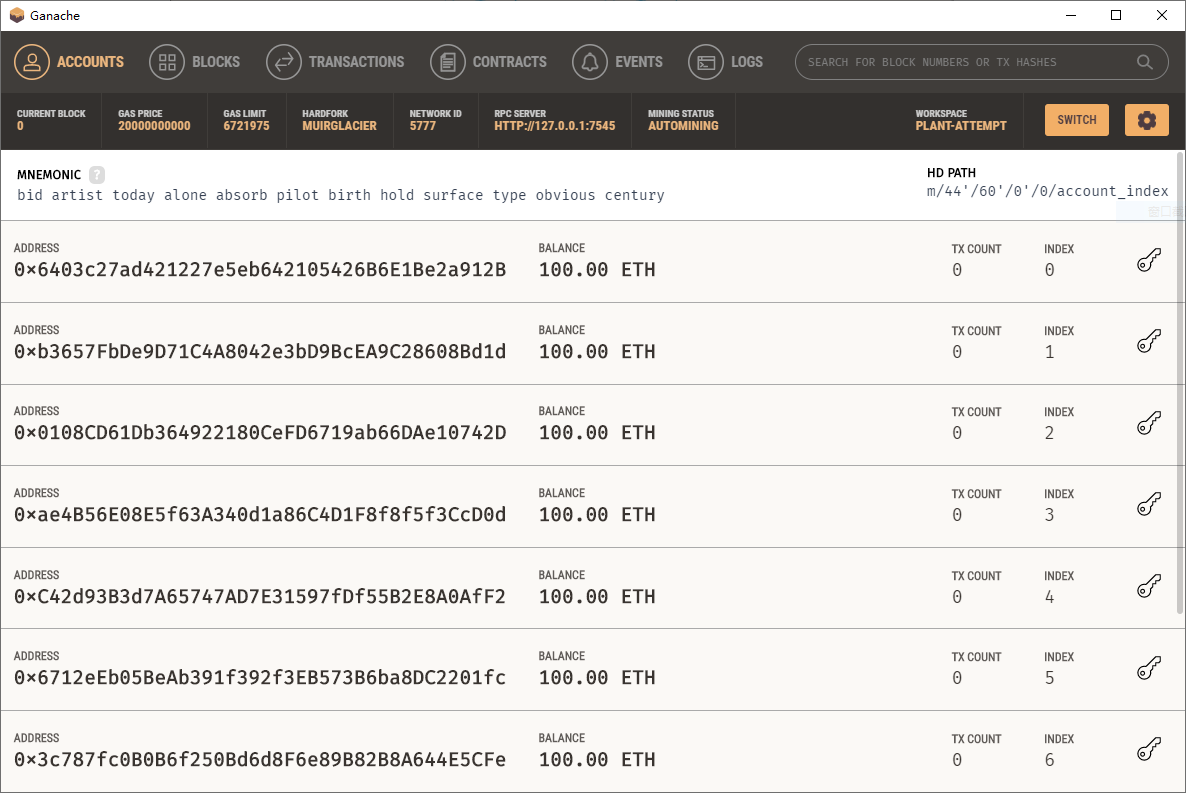Select address 0×3c787fc0B0B6f250Bd6d8F6e89B82B8A644E5CFe
Screen dimensions: 1186x793
[259, 760]
